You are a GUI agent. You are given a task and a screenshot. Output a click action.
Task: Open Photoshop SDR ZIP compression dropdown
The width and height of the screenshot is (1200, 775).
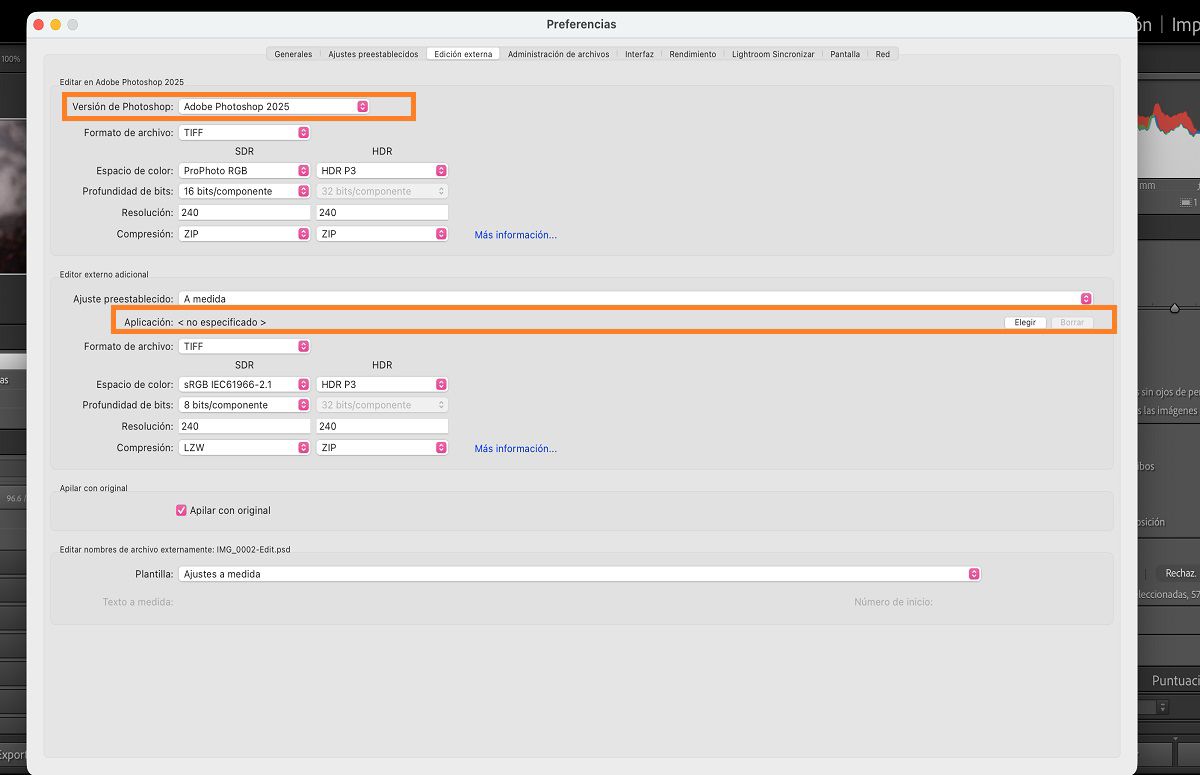tap(244, 234)
